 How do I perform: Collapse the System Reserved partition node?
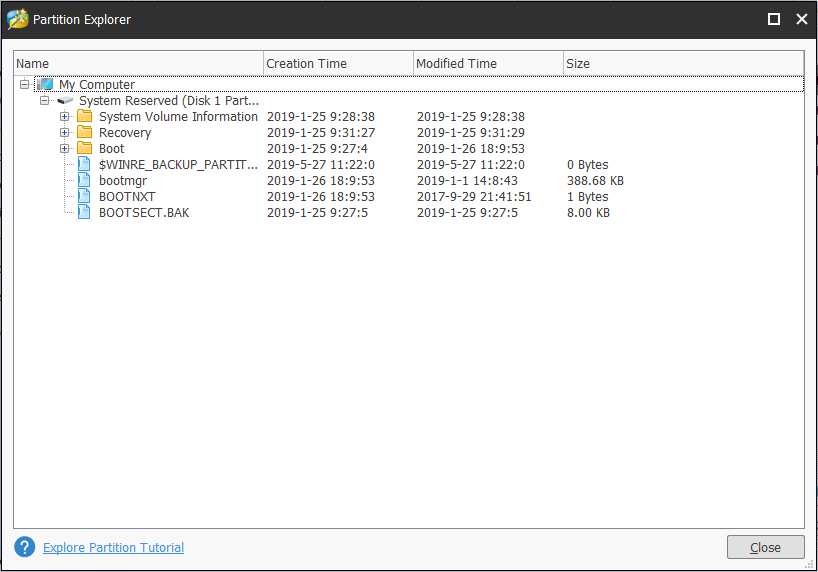tap(45, 100)
